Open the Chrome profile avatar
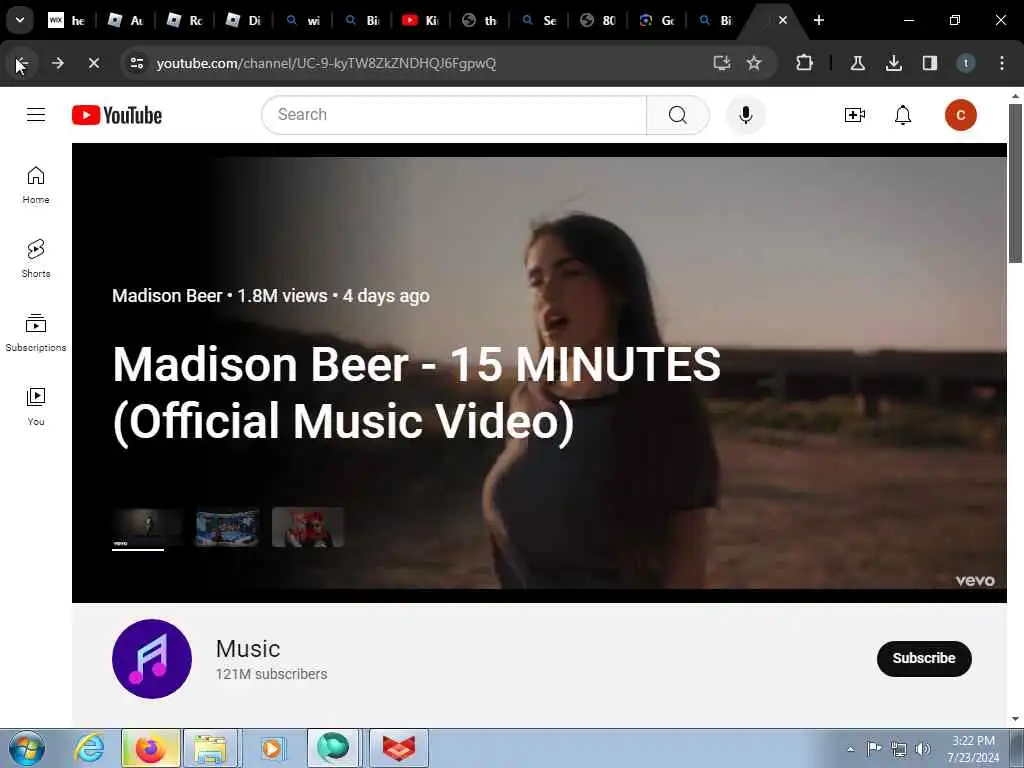 pyautogui.click(x=966, y=63)
